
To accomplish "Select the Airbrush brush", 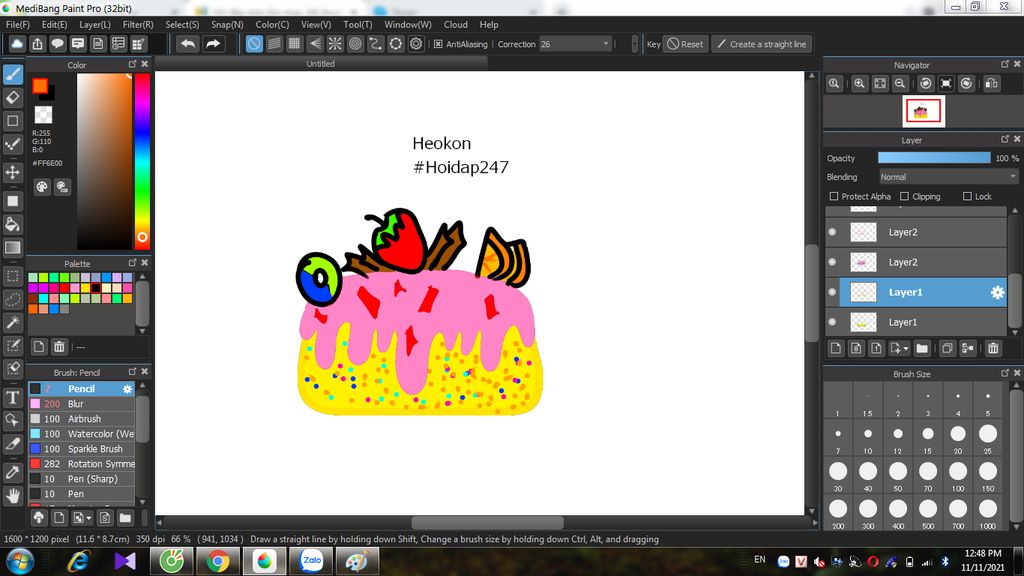I will 82,419.
